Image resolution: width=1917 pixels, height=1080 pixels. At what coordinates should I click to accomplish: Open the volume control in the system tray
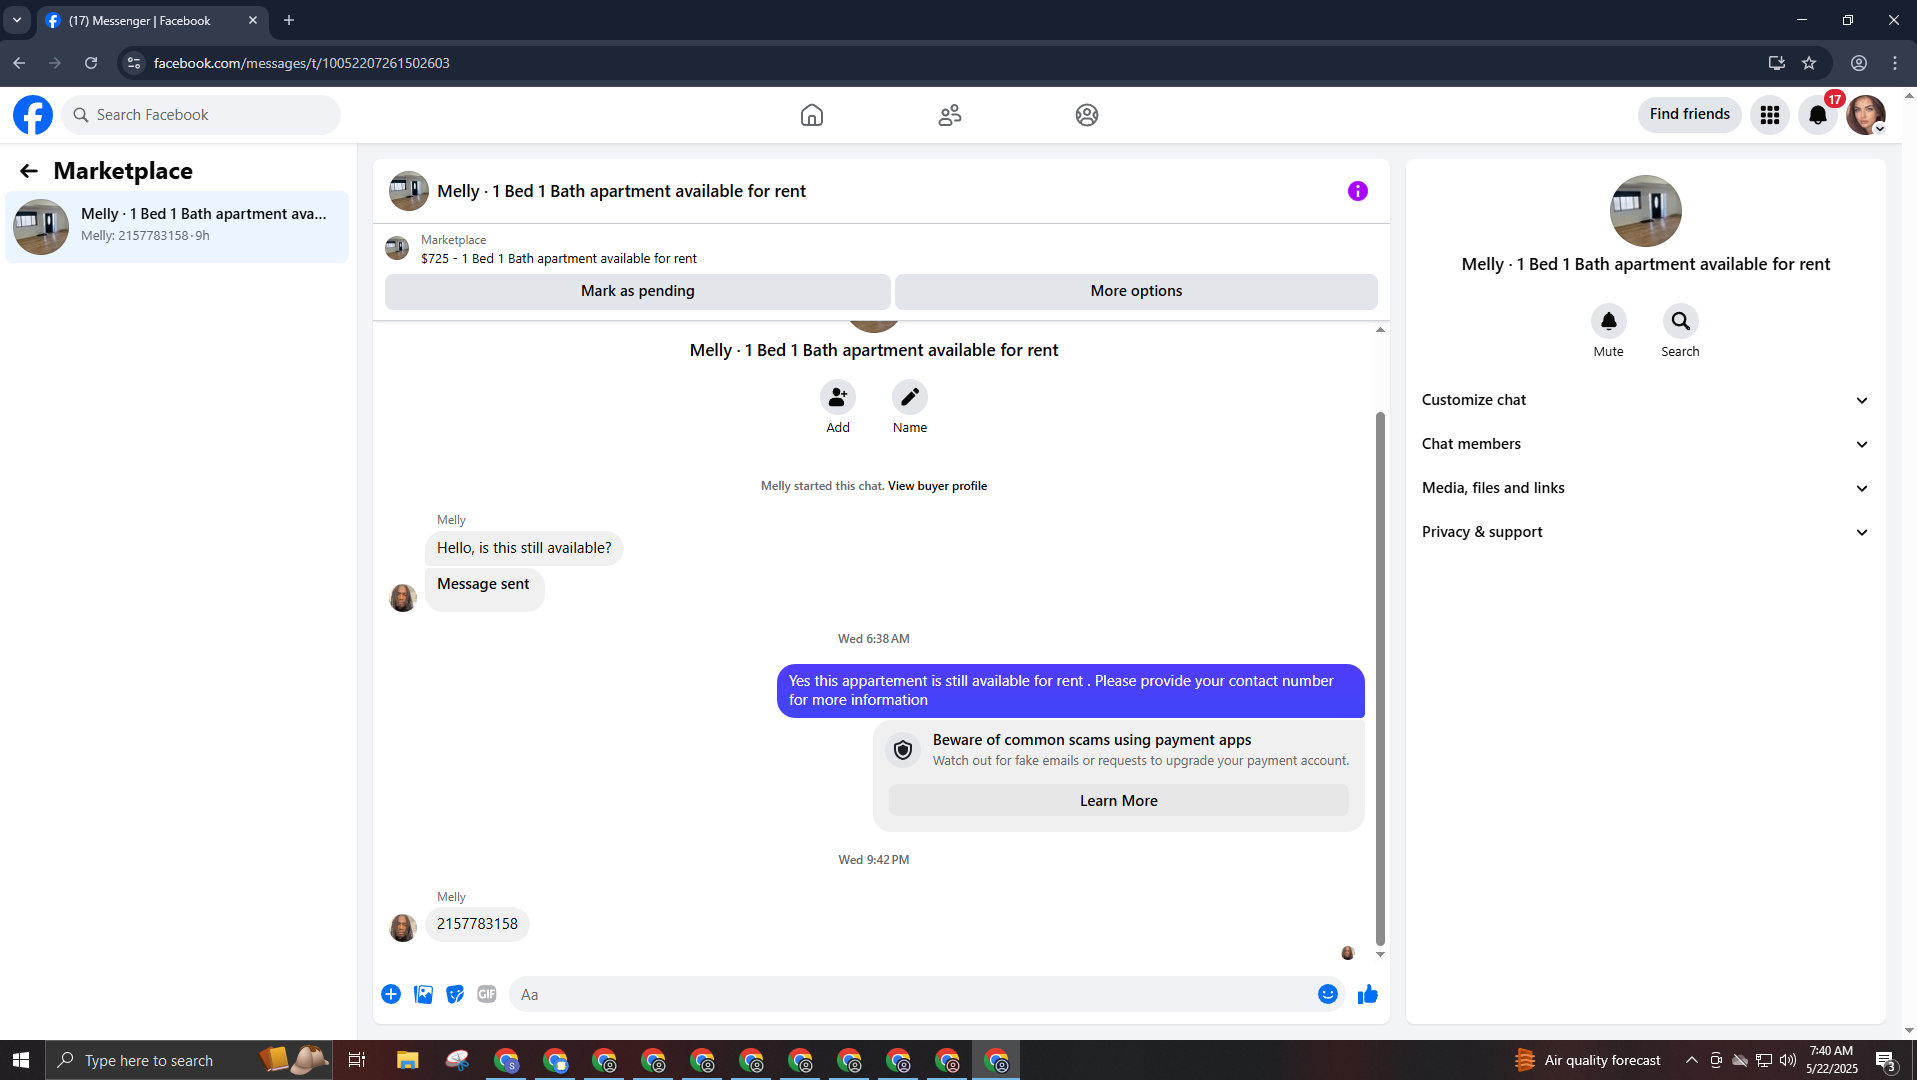point(1788,1060)
